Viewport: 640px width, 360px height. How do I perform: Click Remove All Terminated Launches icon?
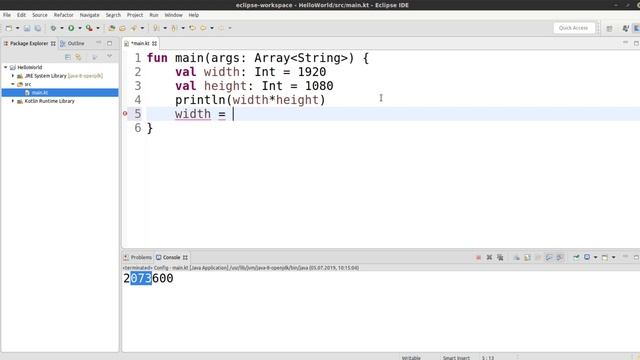(x=500, y=258)
